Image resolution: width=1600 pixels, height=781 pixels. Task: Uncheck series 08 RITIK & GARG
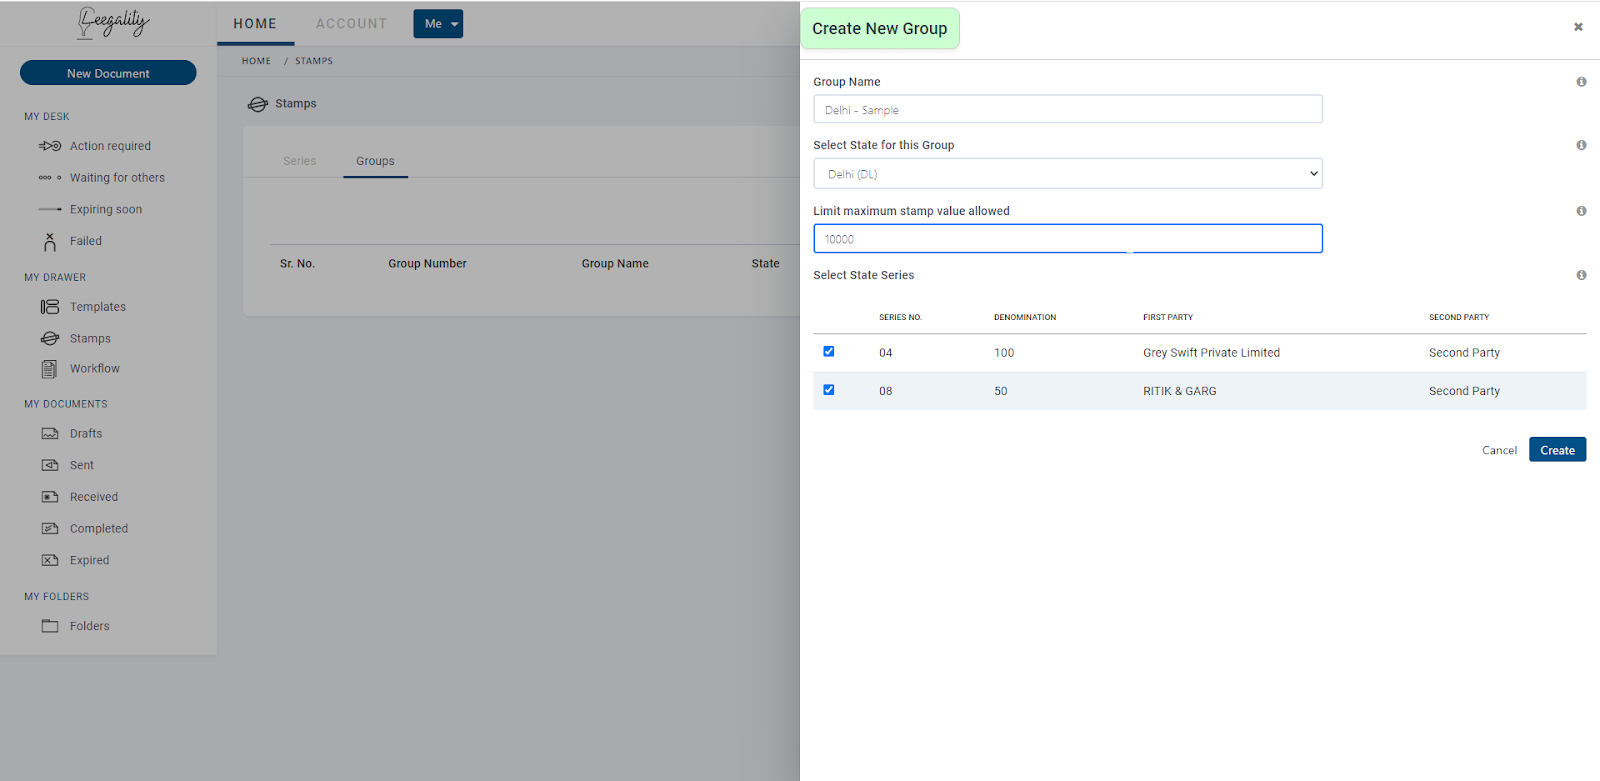coord(828,390)
